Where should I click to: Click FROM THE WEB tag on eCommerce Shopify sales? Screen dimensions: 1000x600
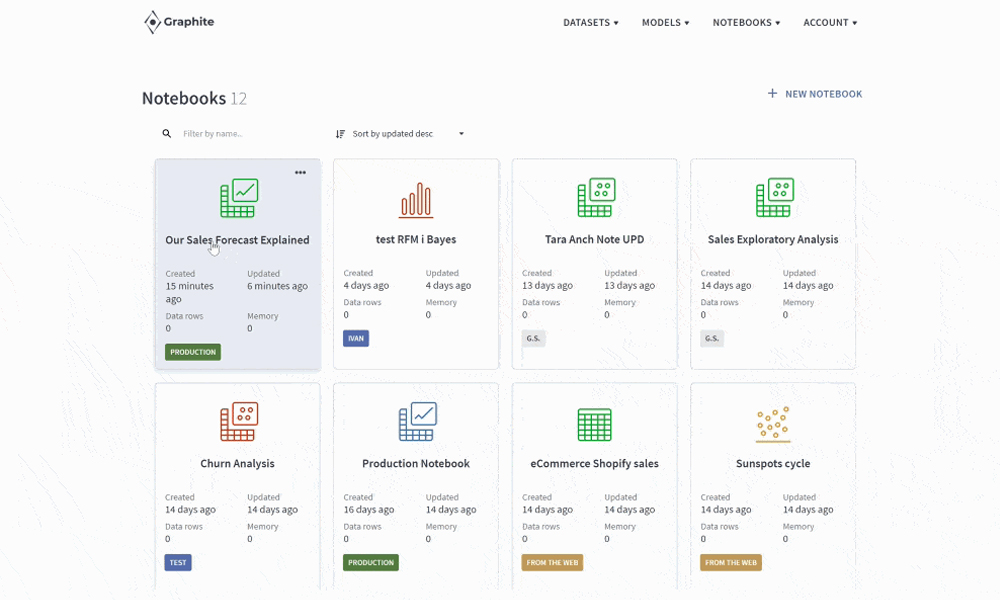click(552, 562)
